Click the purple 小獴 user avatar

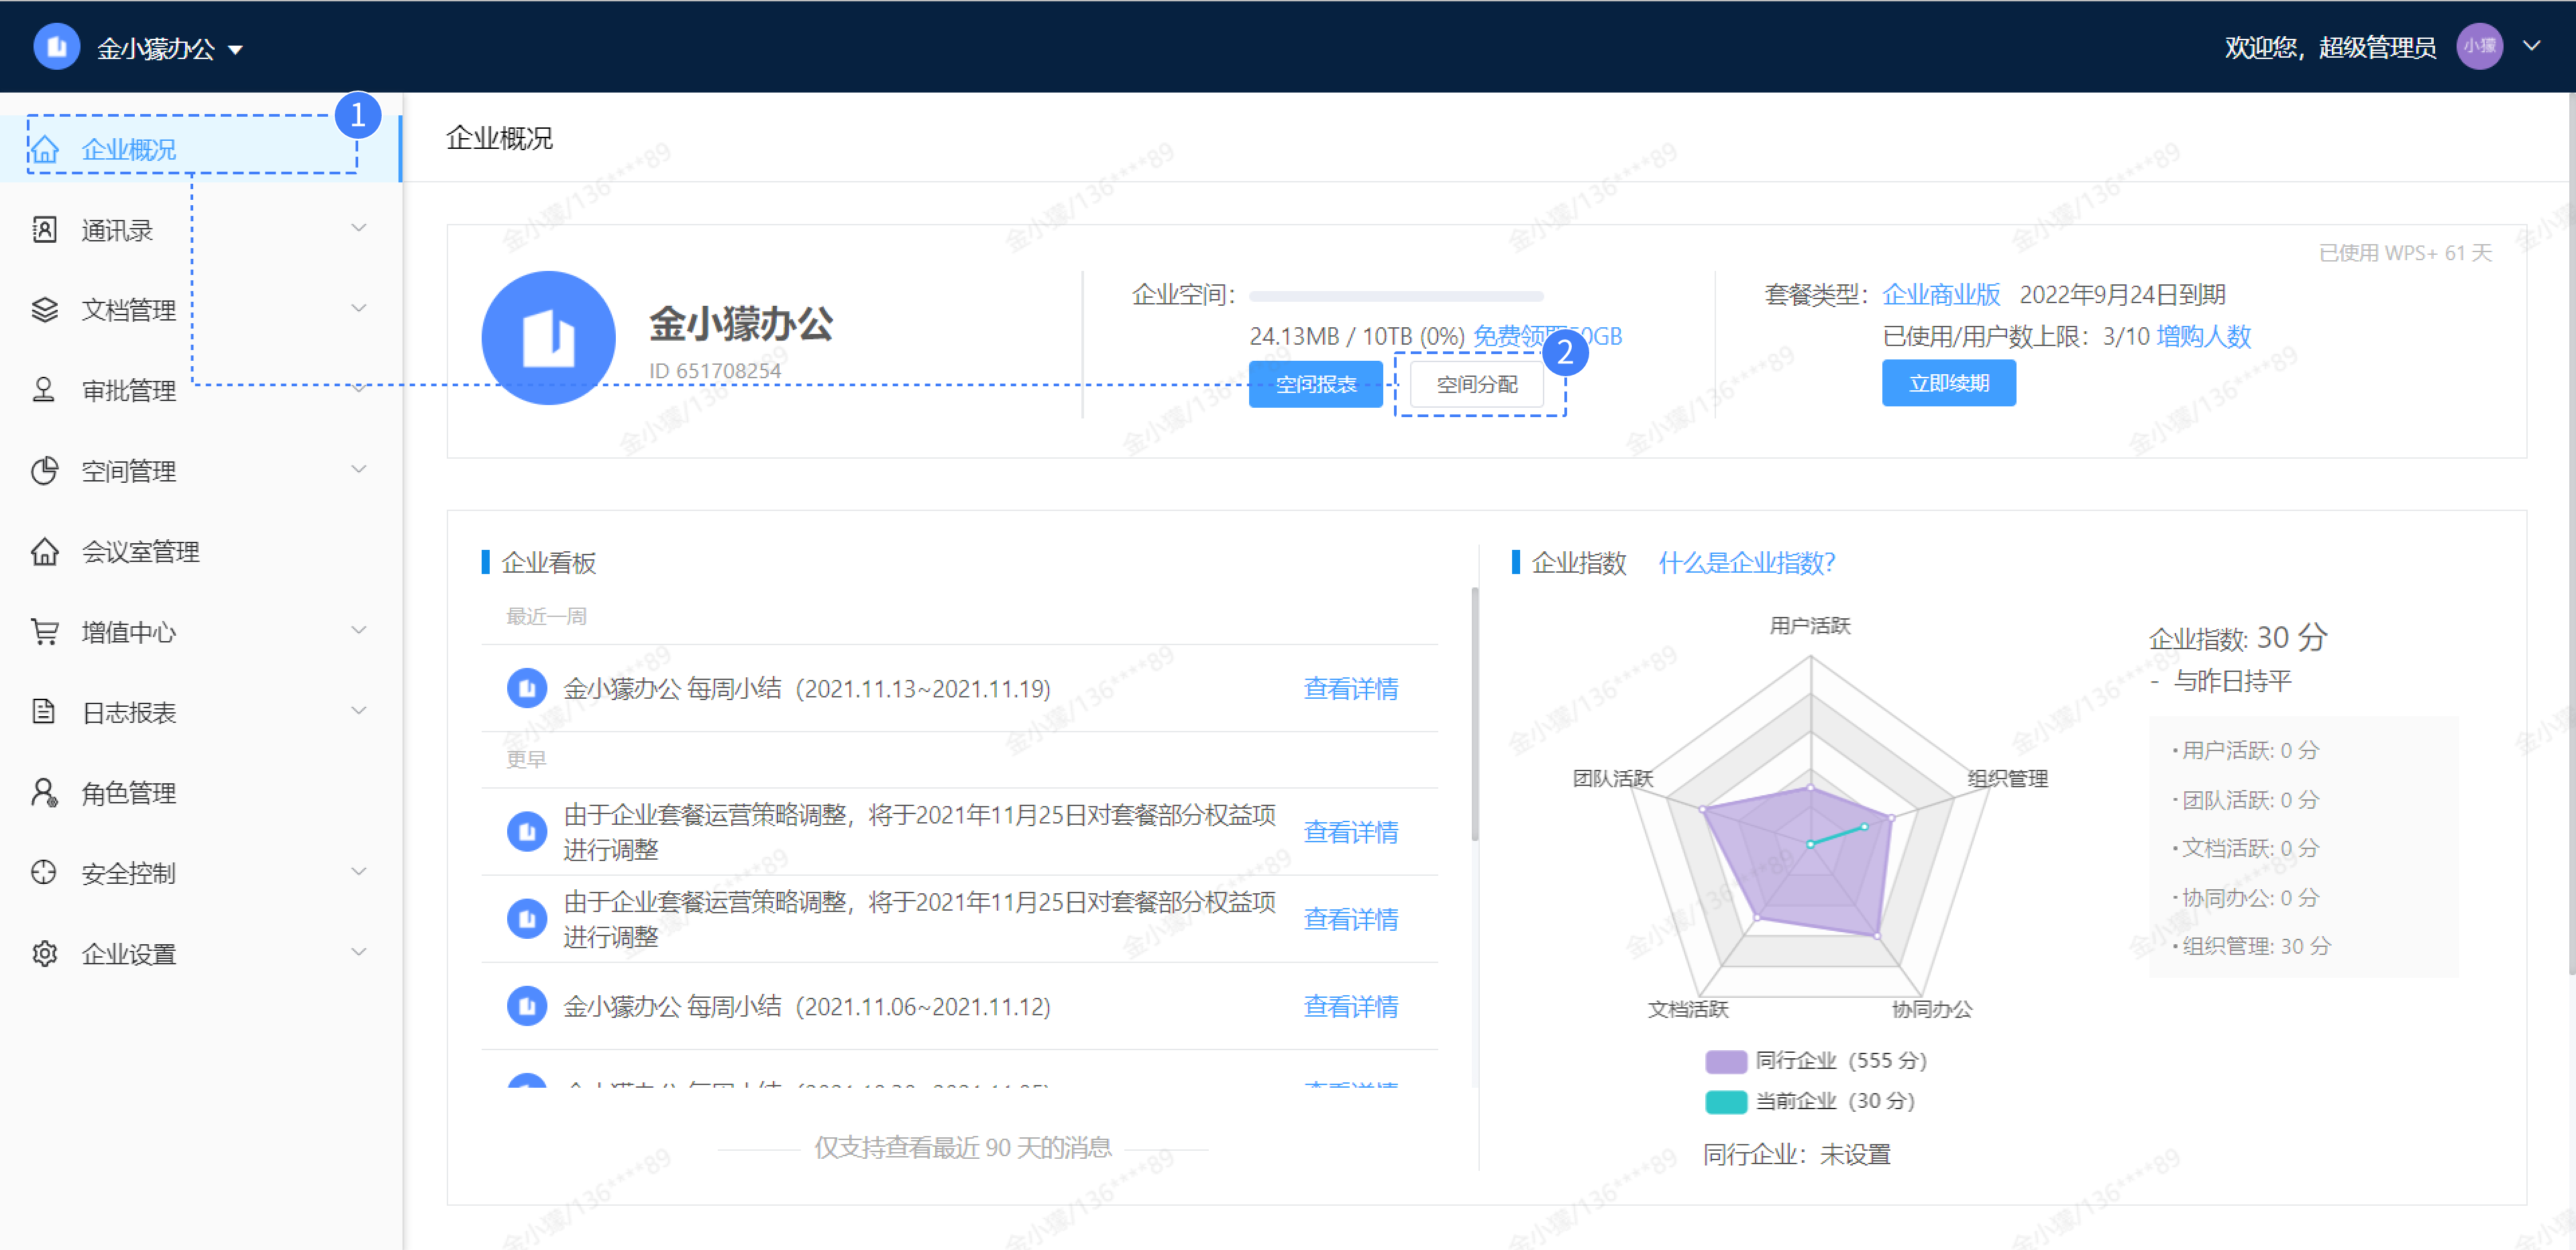(x=2479, y=46)
